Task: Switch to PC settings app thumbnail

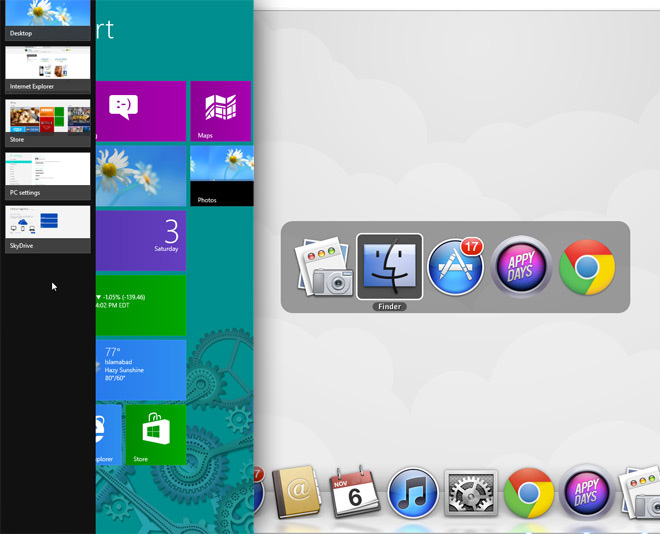Action: pos(48,176)
